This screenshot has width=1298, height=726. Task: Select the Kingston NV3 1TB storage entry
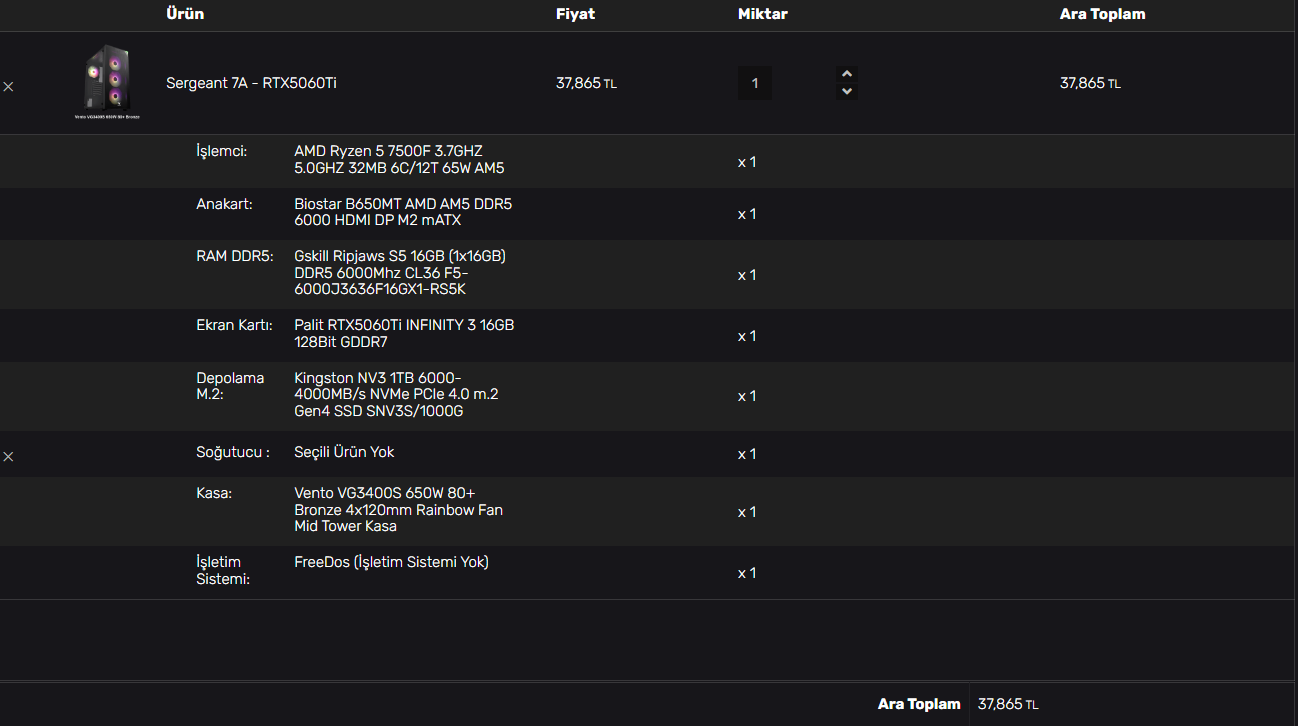(x=396, y=395)
